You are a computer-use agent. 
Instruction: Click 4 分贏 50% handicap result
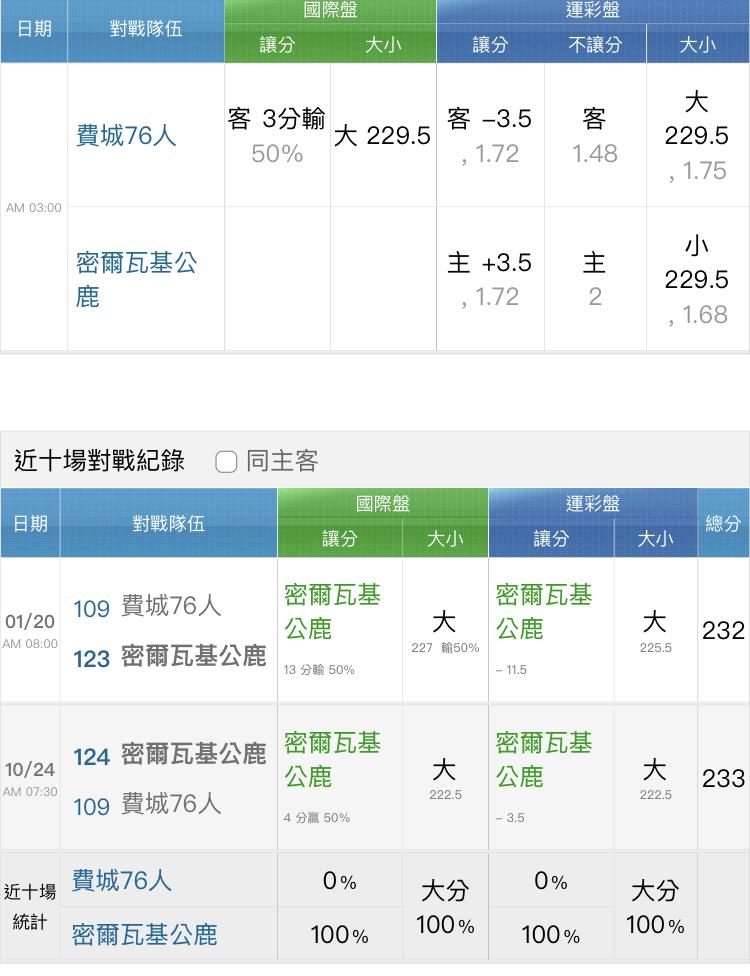click(x=317, y=817)
